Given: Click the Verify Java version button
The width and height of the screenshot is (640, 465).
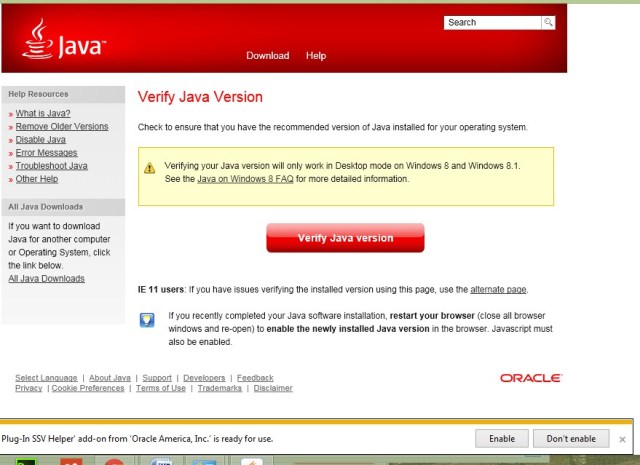Looking at the screenshot, I should tap(345, 238).
